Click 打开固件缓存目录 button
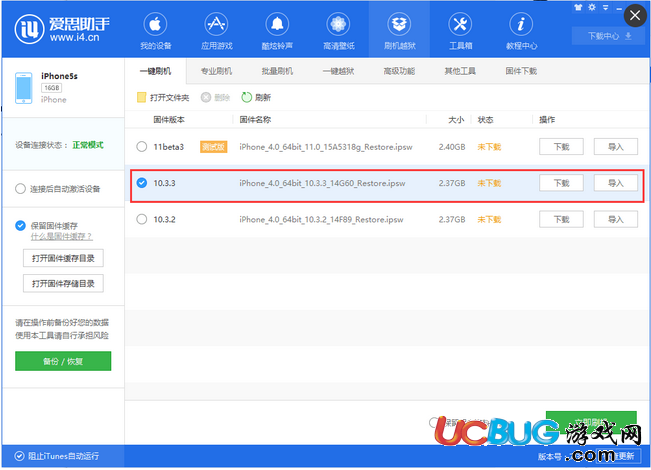This screenshot has width=651, height=470. click(x=63, y=258)
